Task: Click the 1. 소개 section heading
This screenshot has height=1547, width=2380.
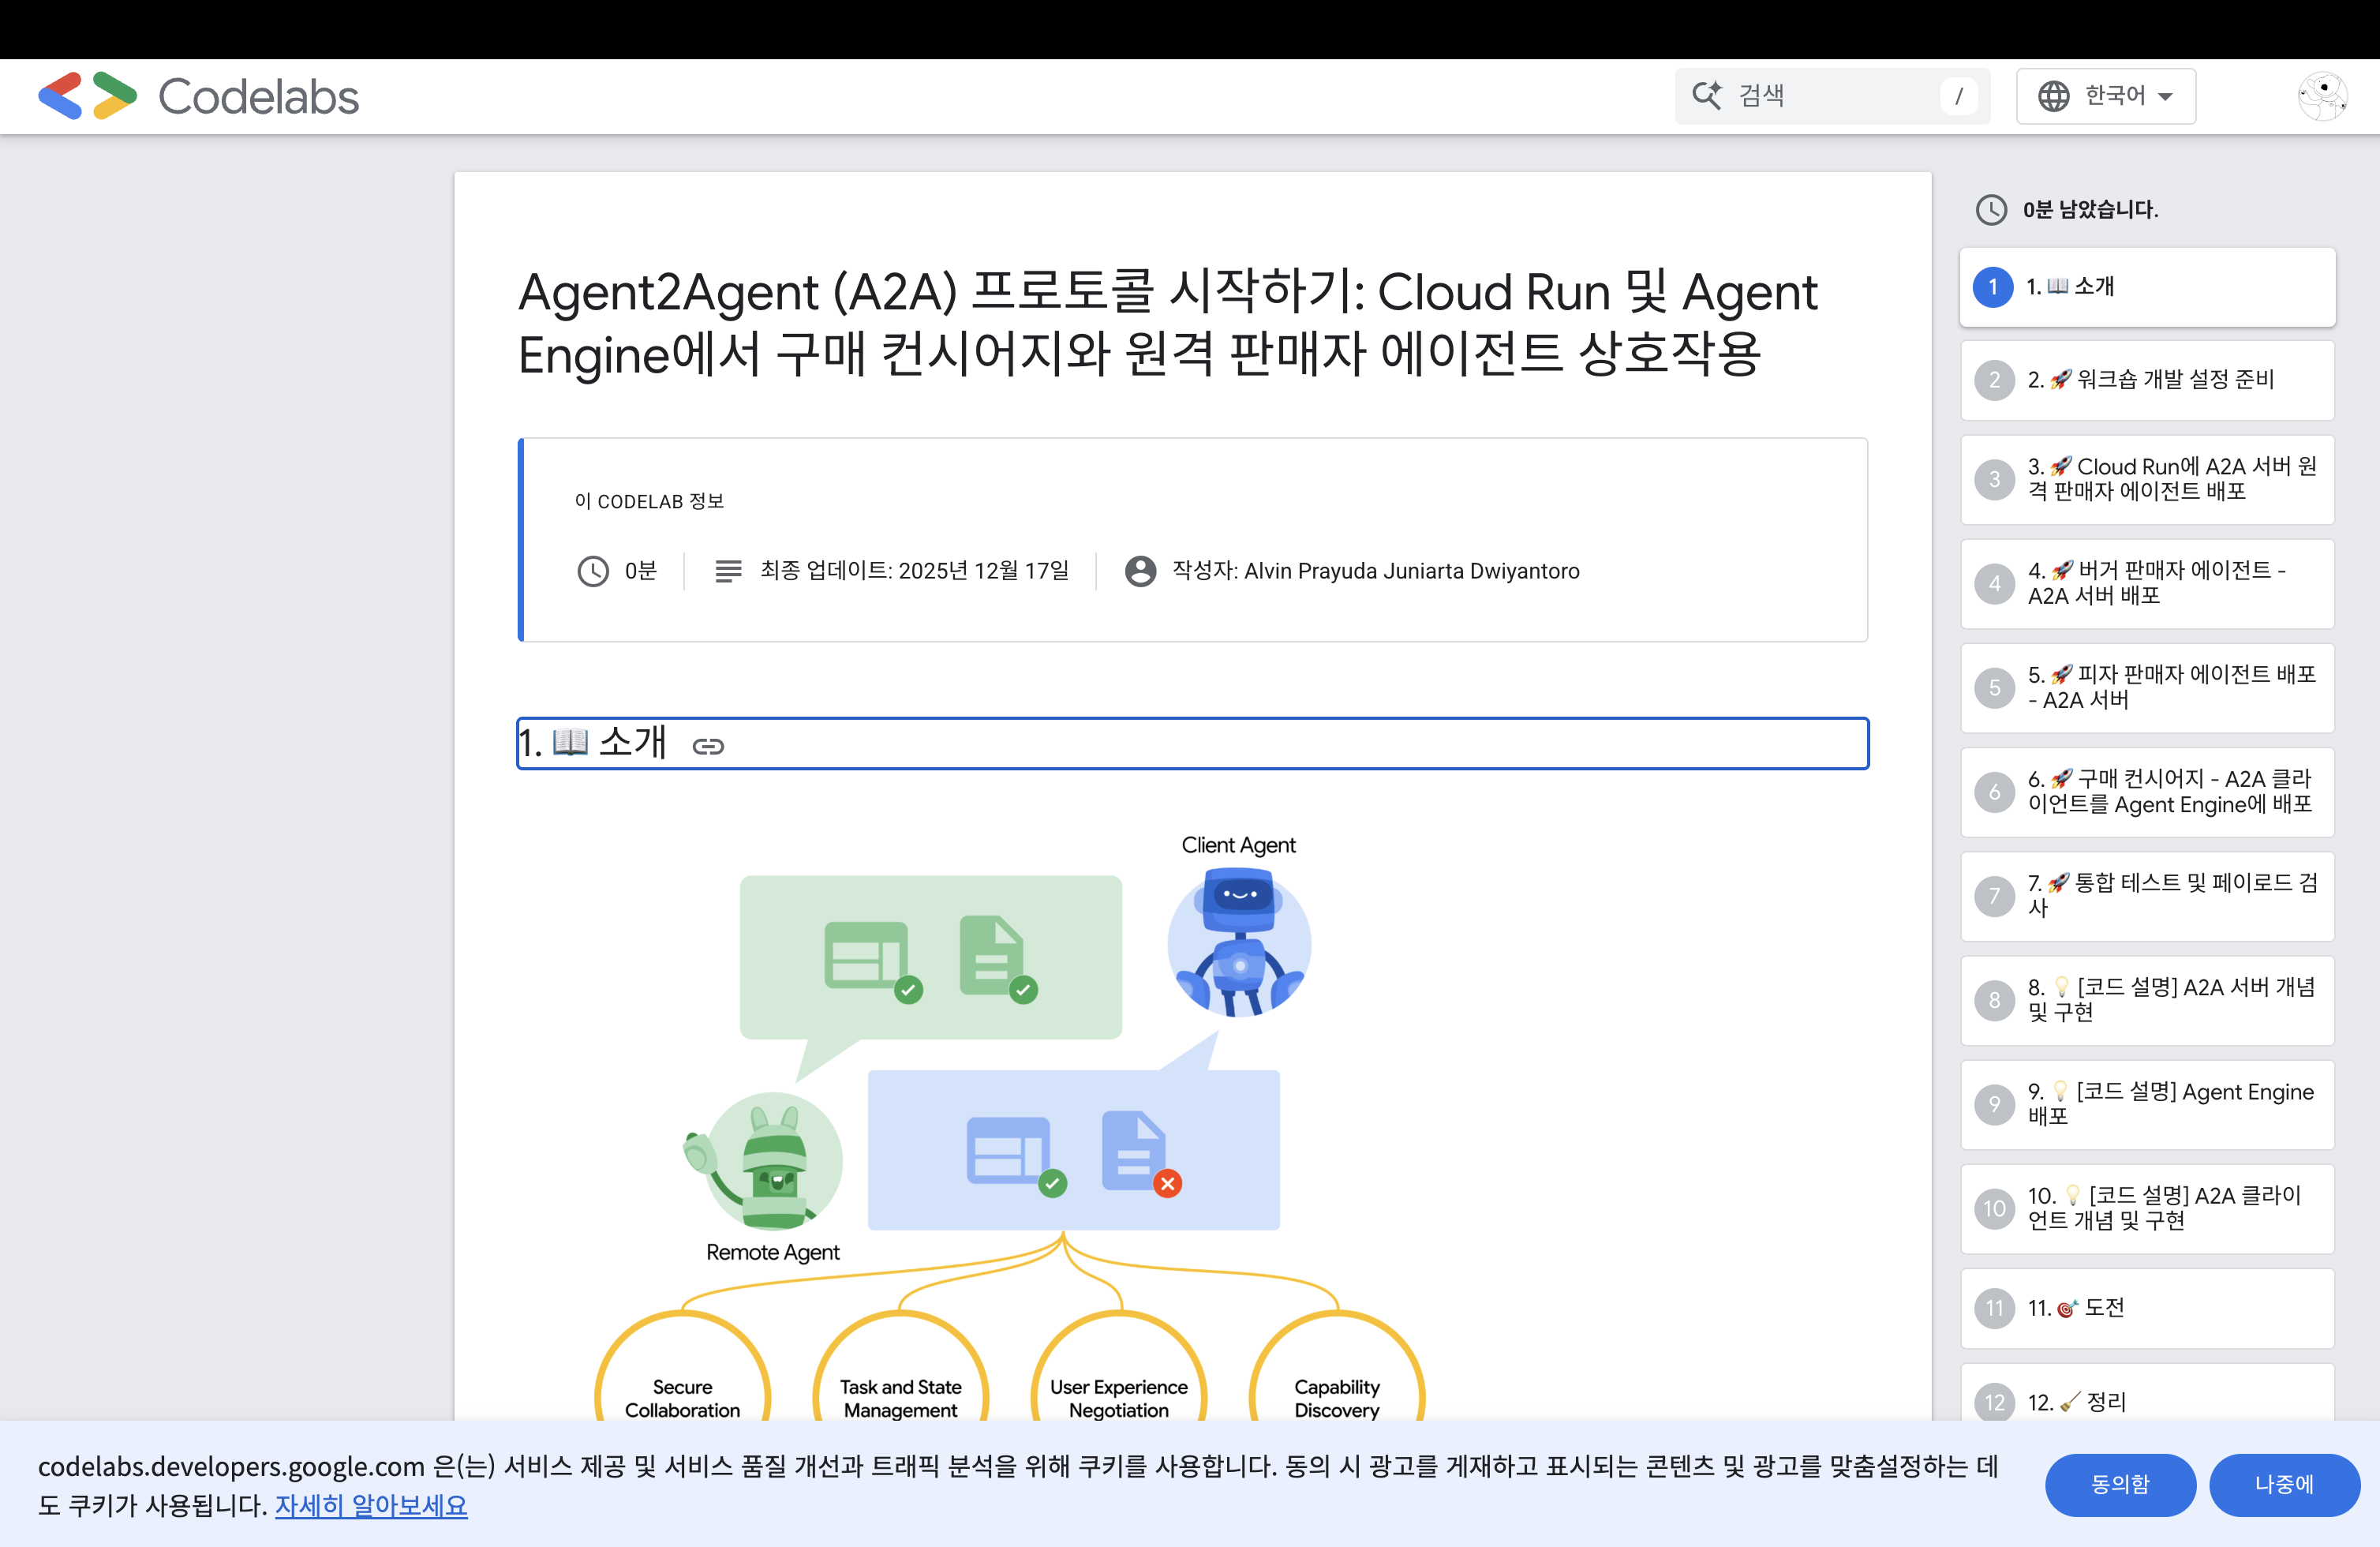Action: click(1192, 743)
